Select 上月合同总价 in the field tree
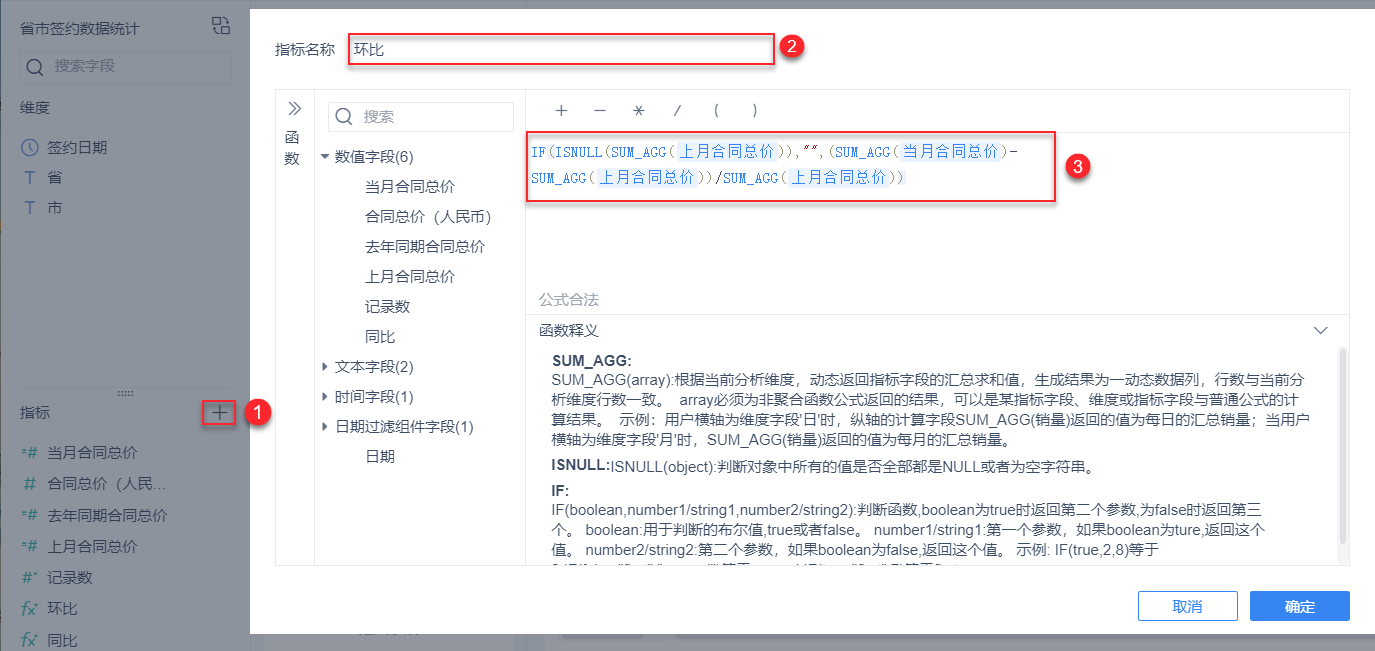Viewport: 1375px width, 651px height. tap(410, 276)
